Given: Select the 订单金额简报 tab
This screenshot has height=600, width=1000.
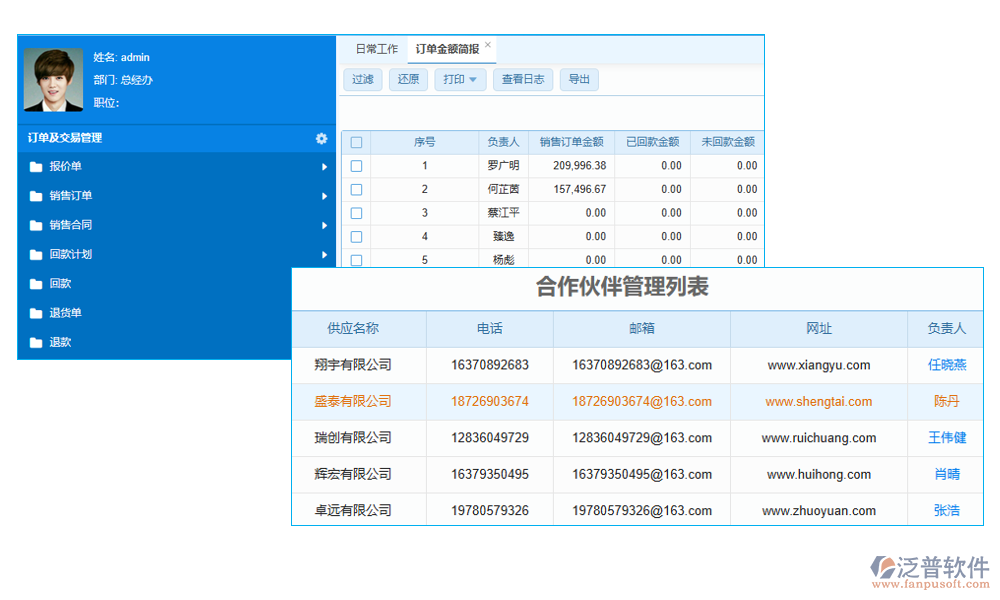Looking at the screenshot, I should (447, 49).
